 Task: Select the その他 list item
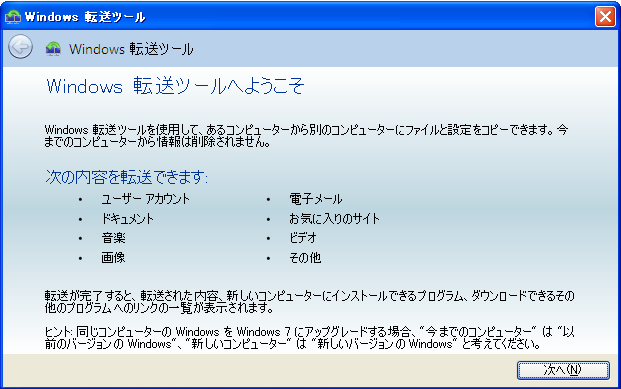(x=305, y=258)
